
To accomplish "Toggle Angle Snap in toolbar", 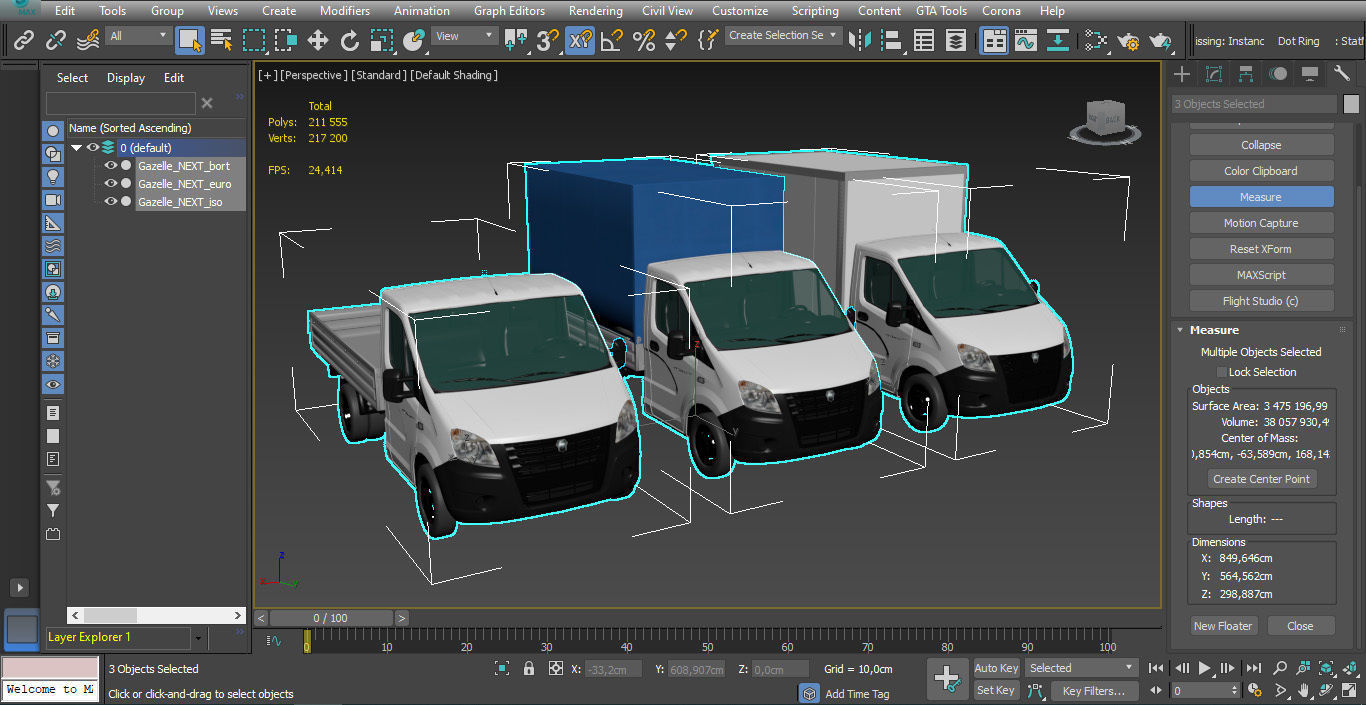I will (x=612, y=40).
